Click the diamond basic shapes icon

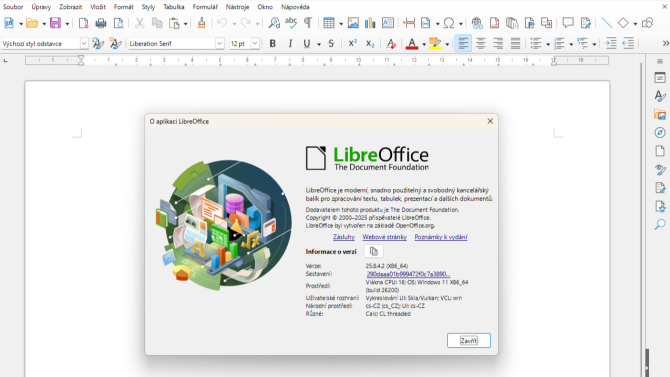[x=623, y=23]
